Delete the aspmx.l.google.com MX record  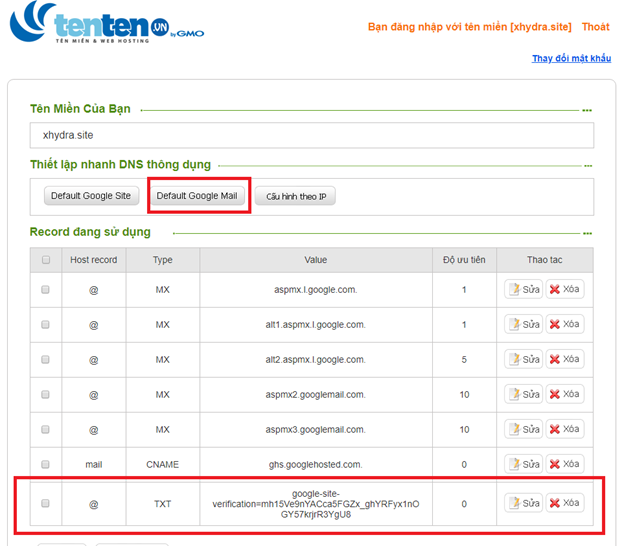pyautogui.click(x=564, y=290)
